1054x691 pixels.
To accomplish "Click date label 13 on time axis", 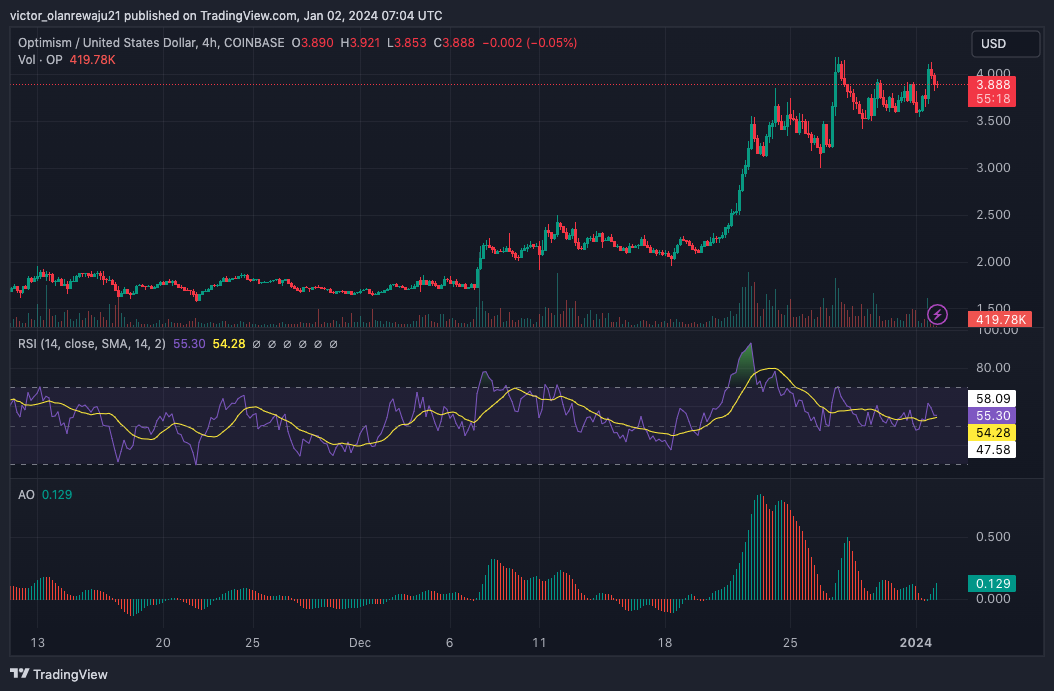I will click(x=38, y=643).
